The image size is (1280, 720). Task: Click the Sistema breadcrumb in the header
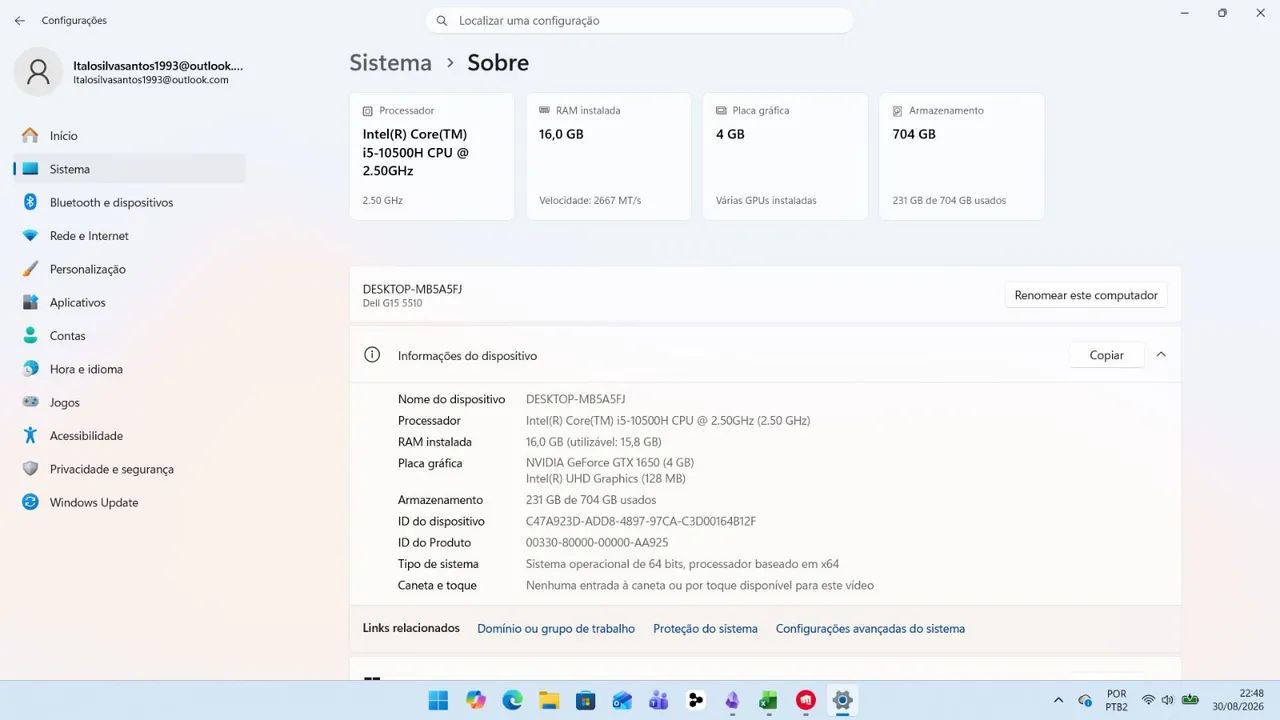click(390, 62)
